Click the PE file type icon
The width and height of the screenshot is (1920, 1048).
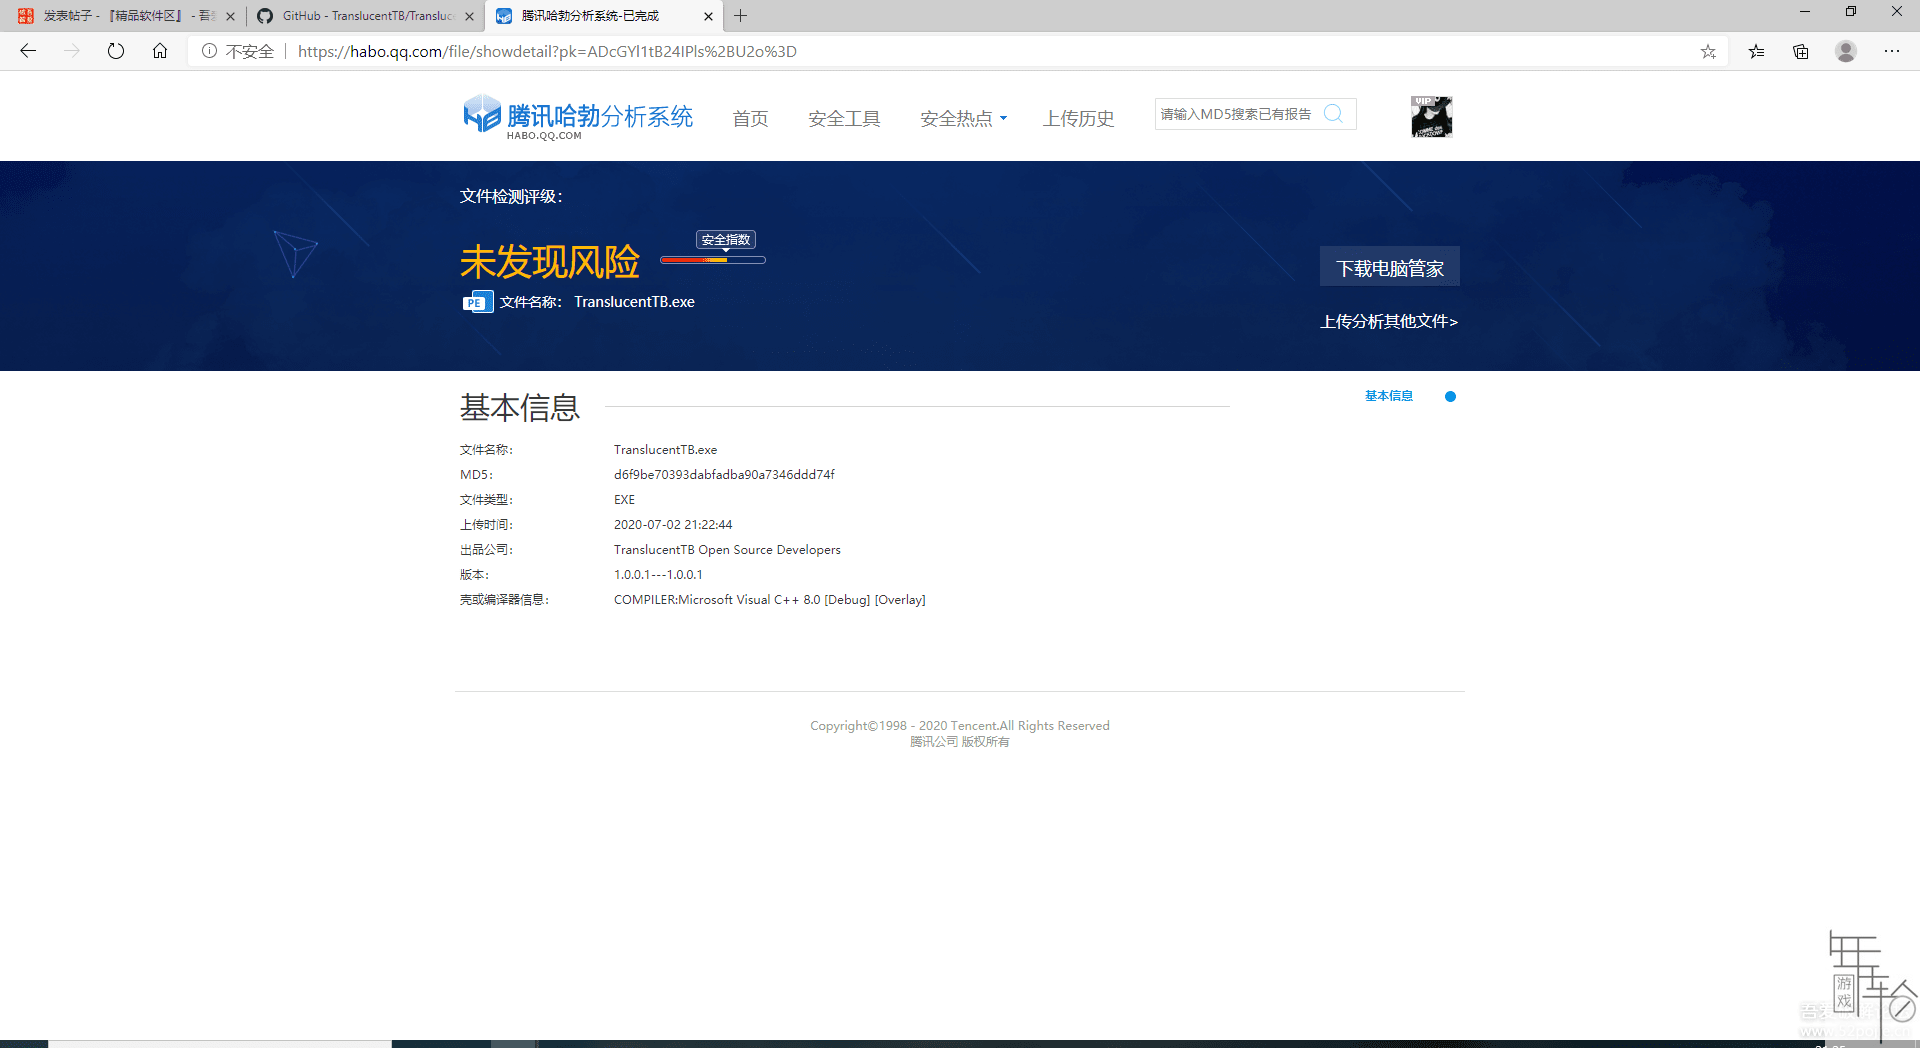coord(477,302)
